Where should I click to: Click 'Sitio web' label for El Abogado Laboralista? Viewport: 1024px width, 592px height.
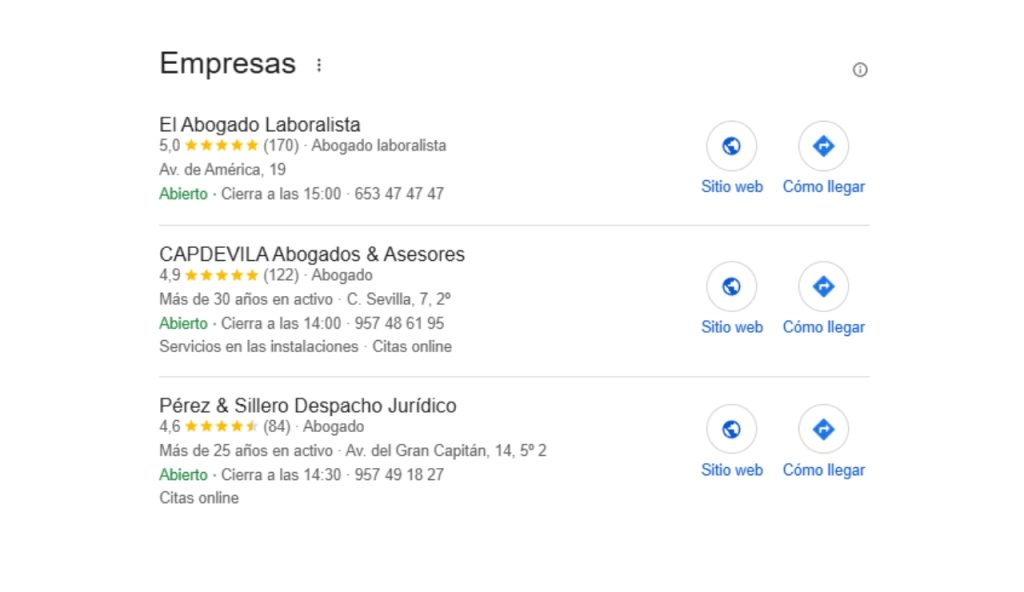[x=732, y=187]
